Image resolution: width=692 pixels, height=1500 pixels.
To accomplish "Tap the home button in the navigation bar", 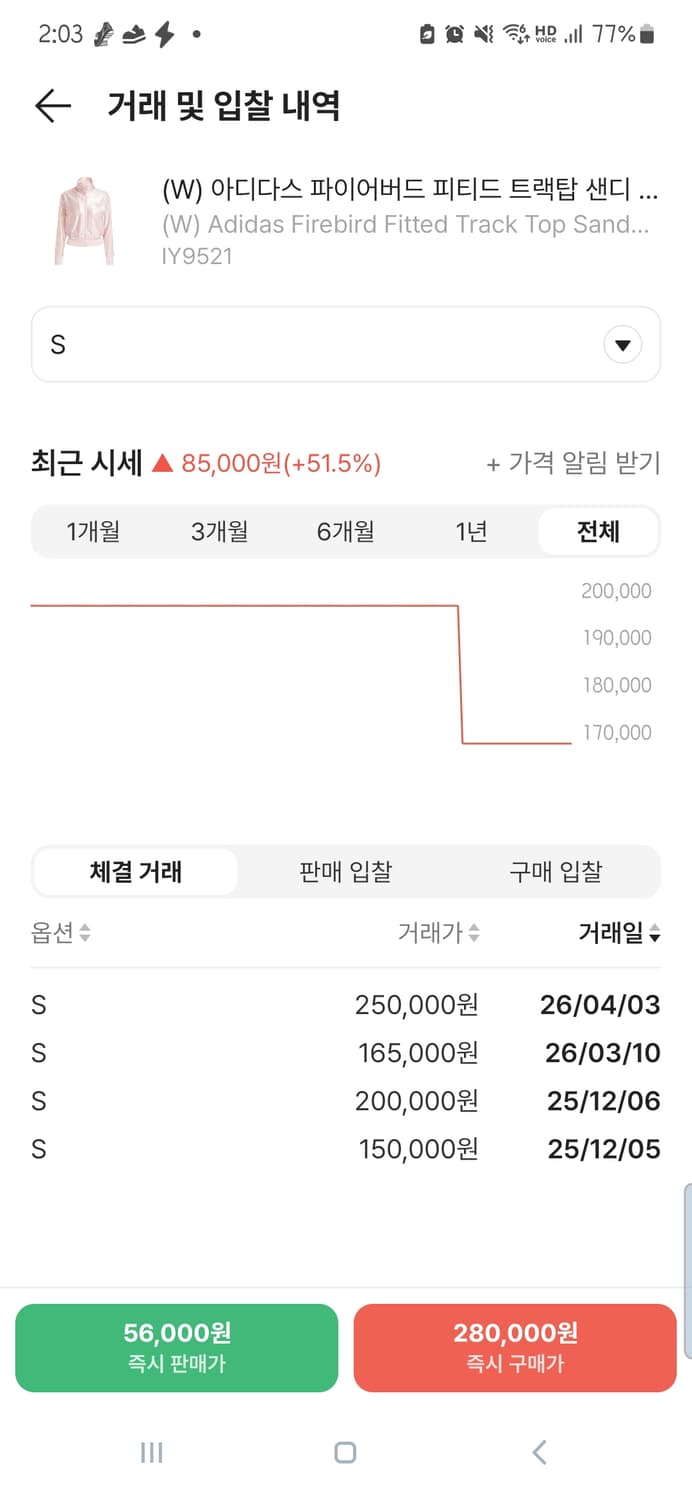I will pyautogui.click(x=345, y=1453).
